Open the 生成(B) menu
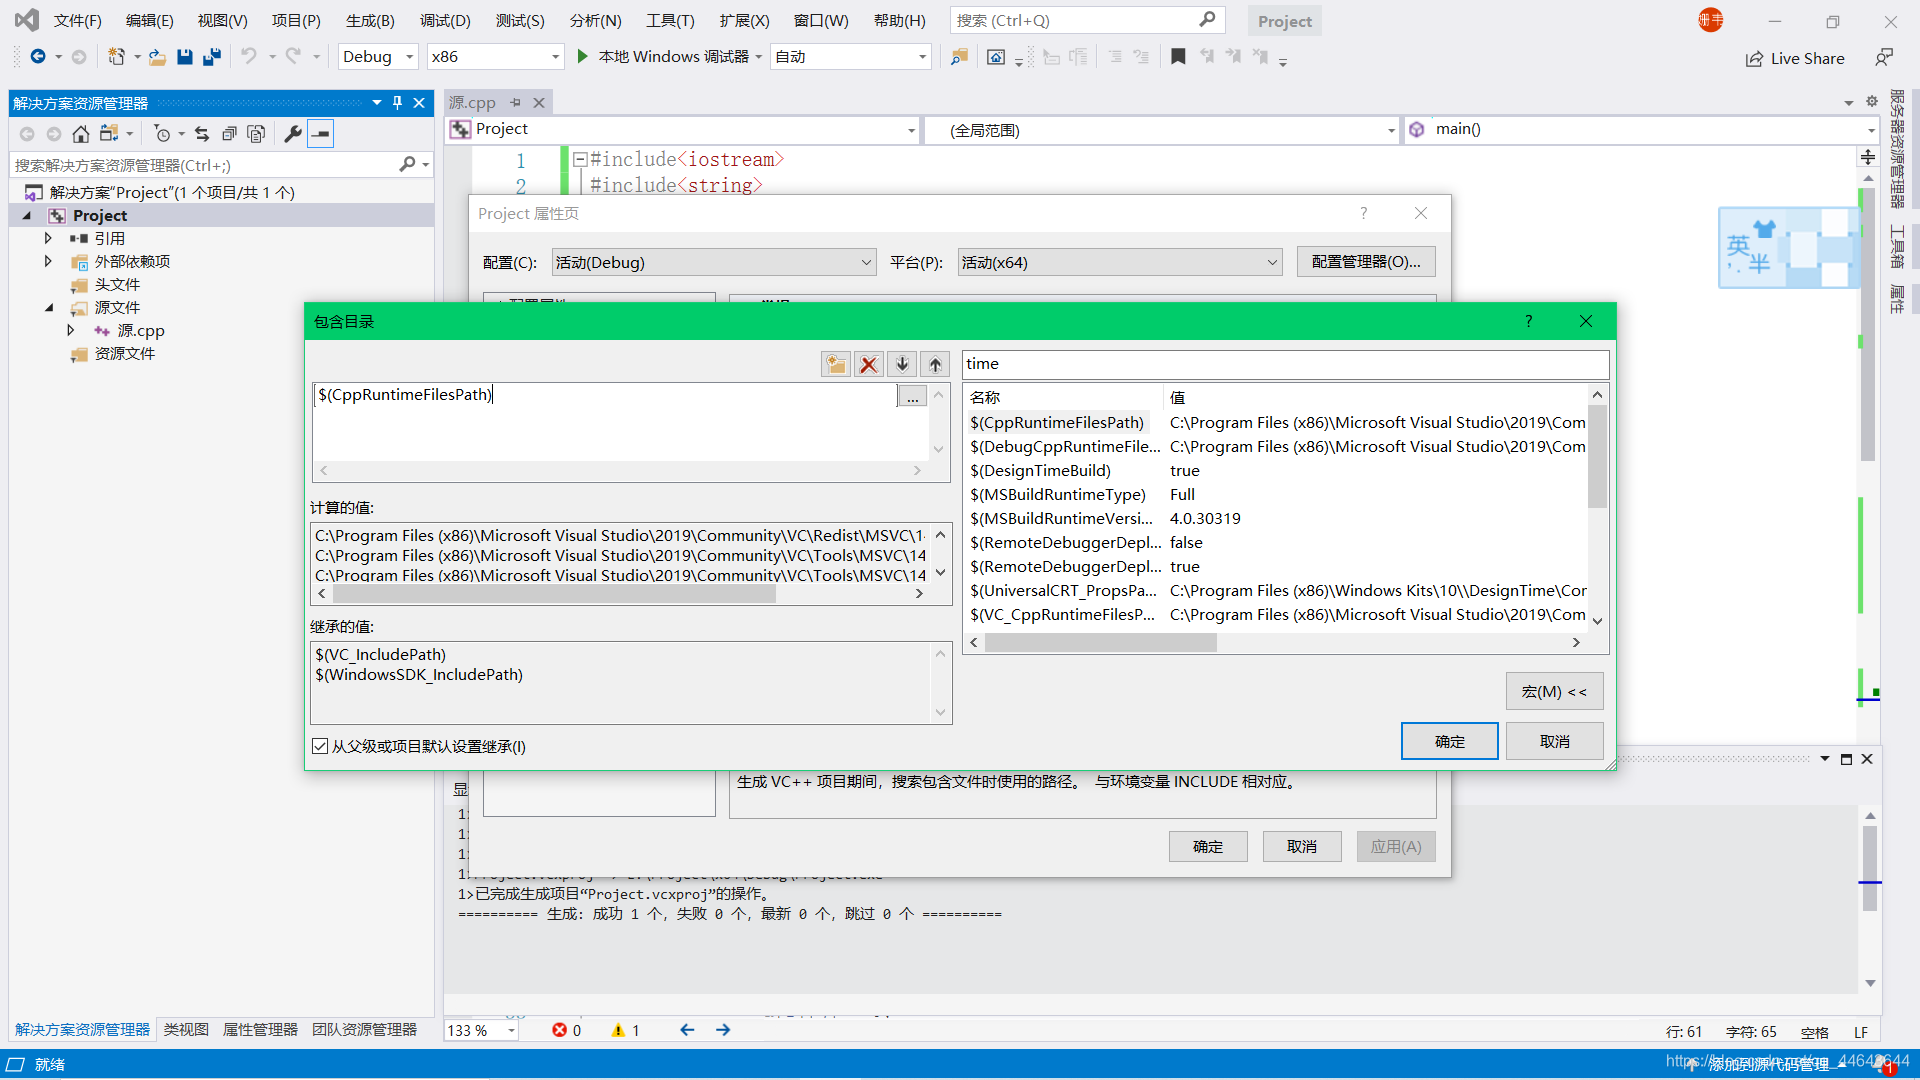Viewport: 1920px width, 1080px height. (x=370, y=20)
